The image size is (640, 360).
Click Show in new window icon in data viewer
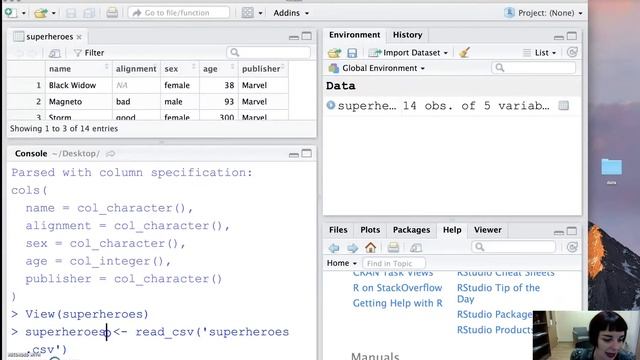pos(54,53)
